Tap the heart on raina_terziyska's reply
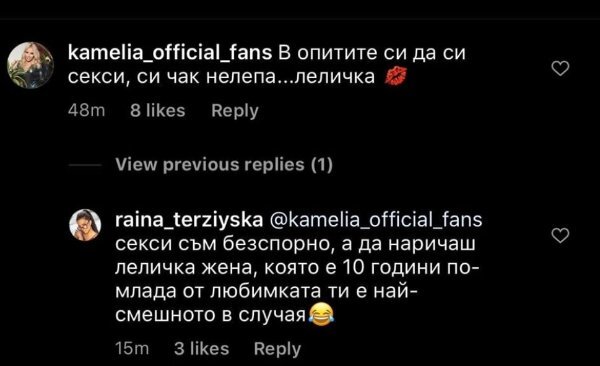Image resolution: width=600 pixels, height=366 pixels. pyautogui.click(x=560, y=235)
